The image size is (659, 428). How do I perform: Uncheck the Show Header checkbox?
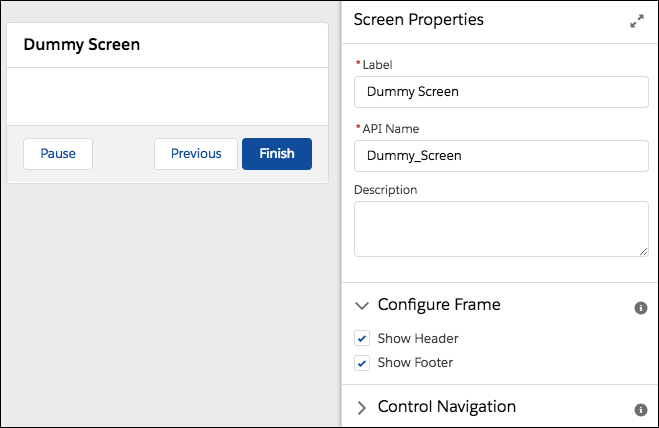pyautogui.click(x=362, y=338)
